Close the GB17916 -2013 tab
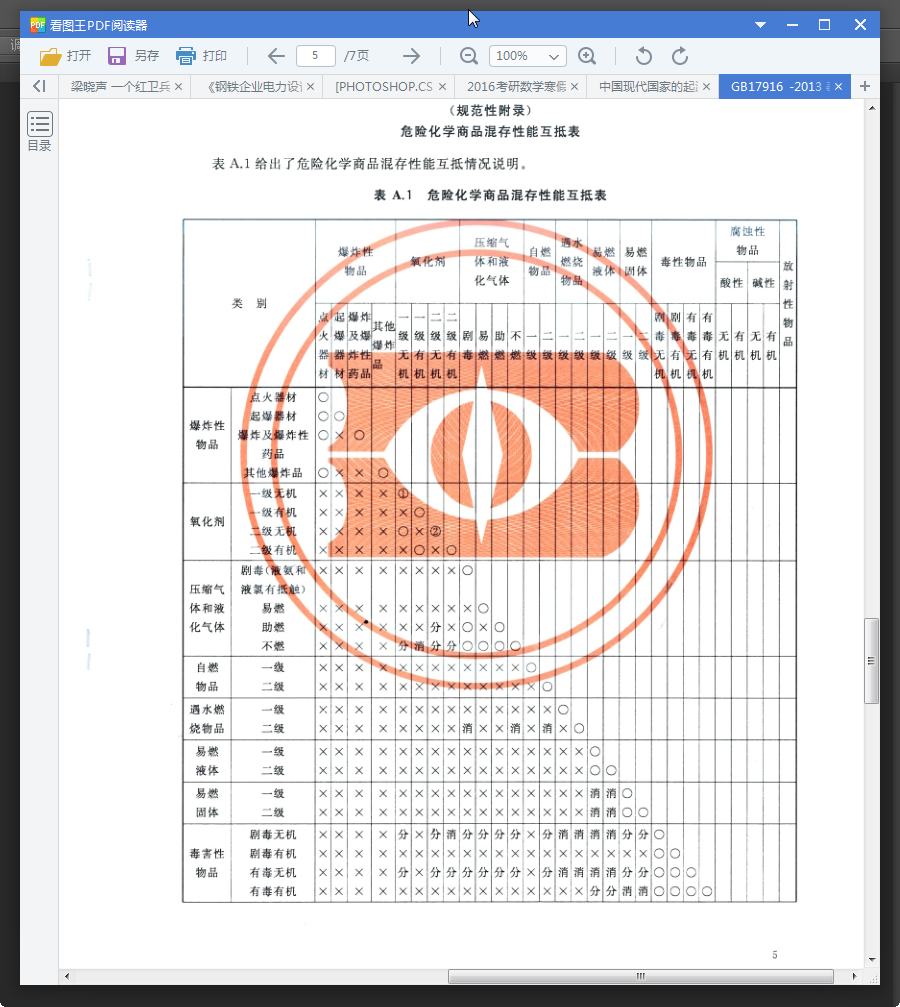The width and height of the screenshot is (900, 1007). pos(838,87)
